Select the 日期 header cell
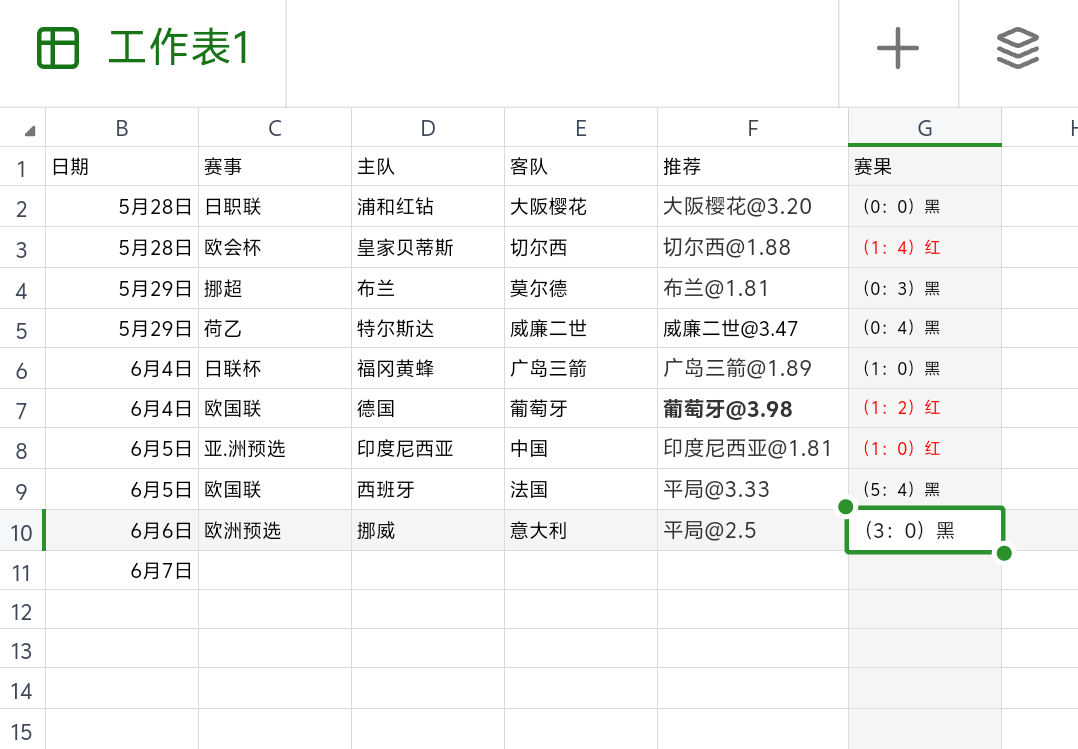Viewport: 1078px width, 749px height. (x=122, y=167)
